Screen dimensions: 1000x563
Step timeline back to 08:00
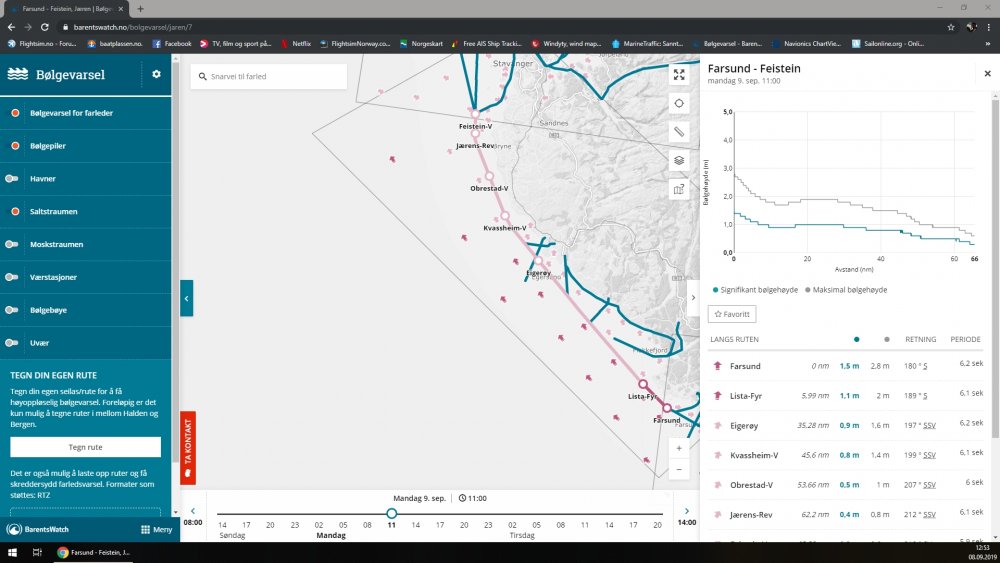(x=193, y=511)
